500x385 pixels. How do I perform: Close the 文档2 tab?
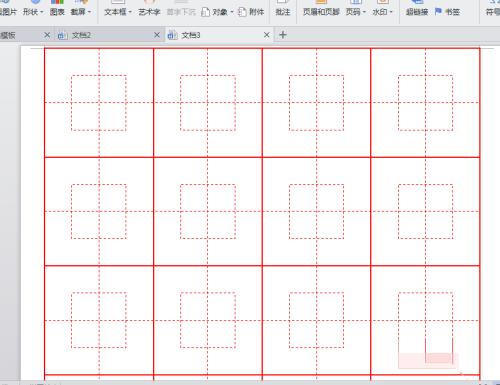point(157,35)
